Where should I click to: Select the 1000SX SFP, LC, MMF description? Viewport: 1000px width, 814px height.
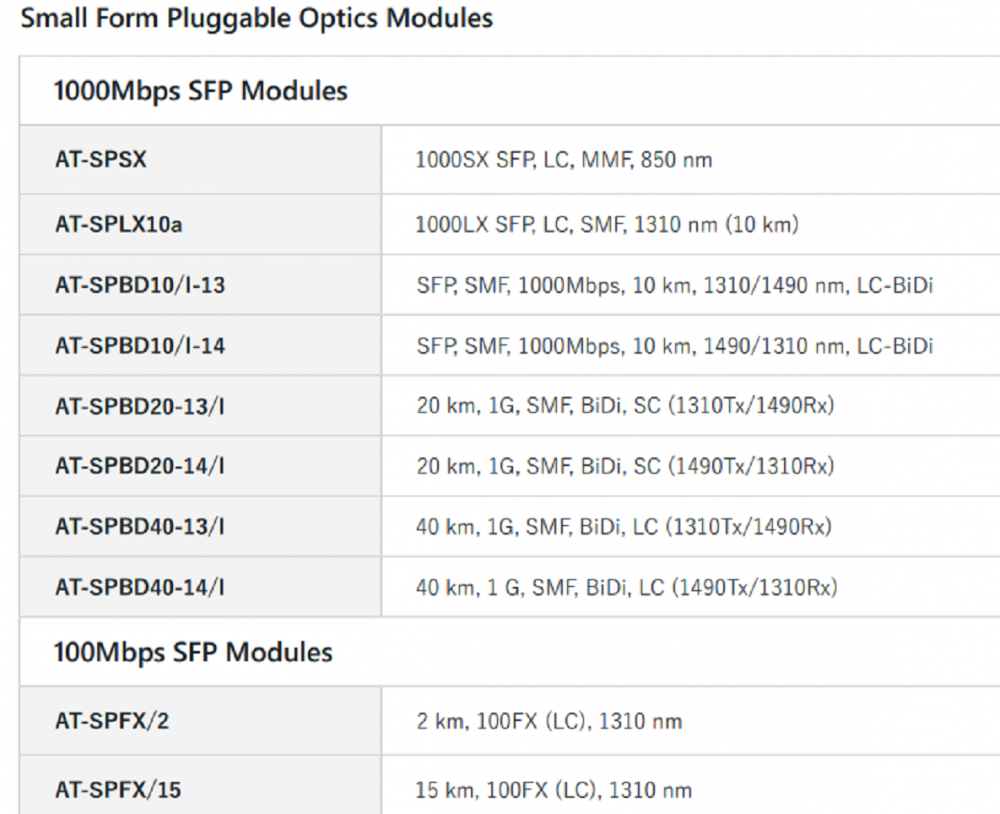[564, 159]
